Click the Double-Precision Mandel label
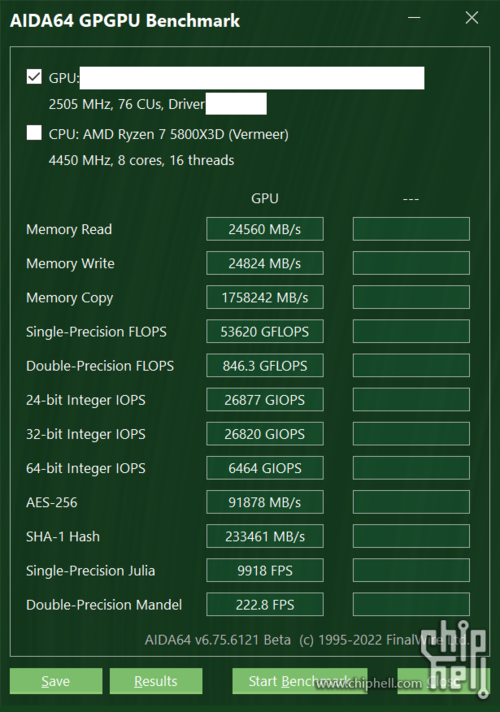The image size is (500, 712). (x=104, y=604)
